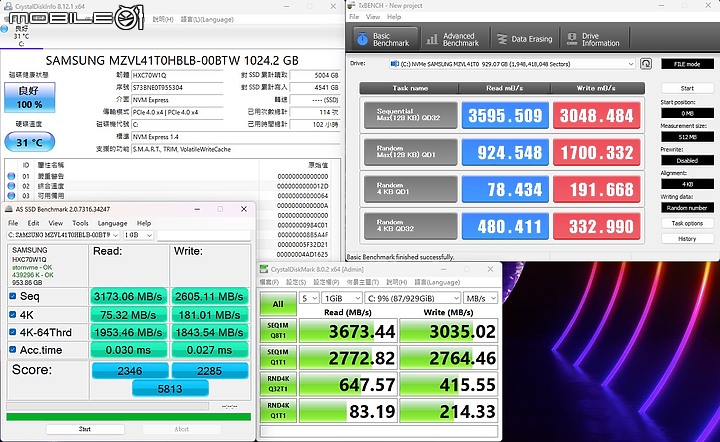Open 設定(S) menu in CrystalDiskMark

point(296,282)
